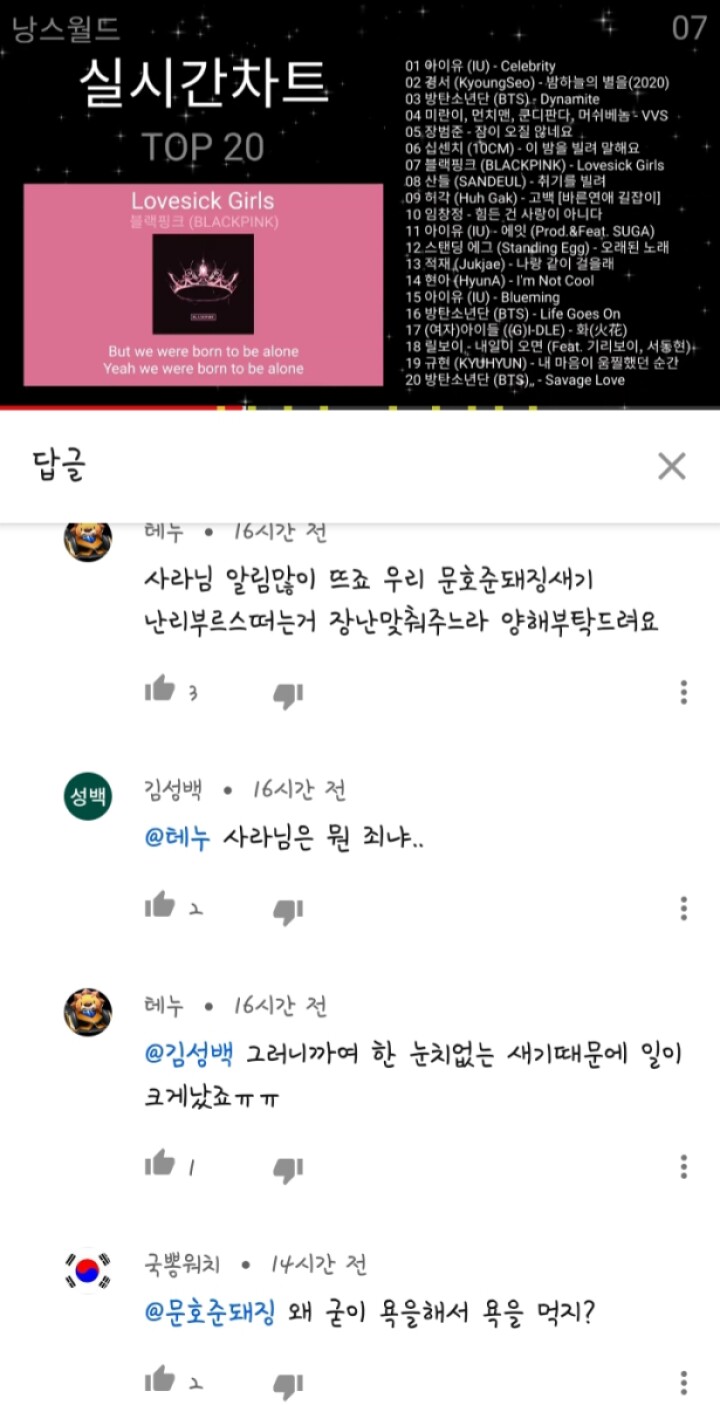Open more options for 헤누's first comment
The image size is (720, 1405).
684,692
